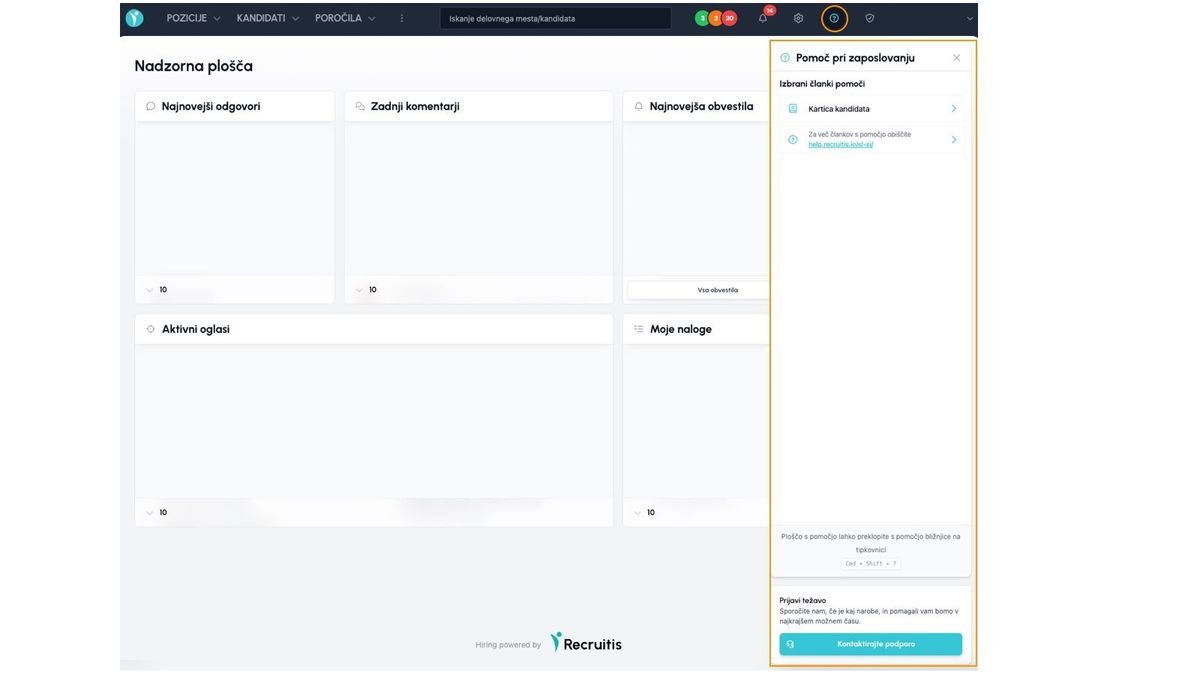Open the three-dot more options menu

pos(402,18)
